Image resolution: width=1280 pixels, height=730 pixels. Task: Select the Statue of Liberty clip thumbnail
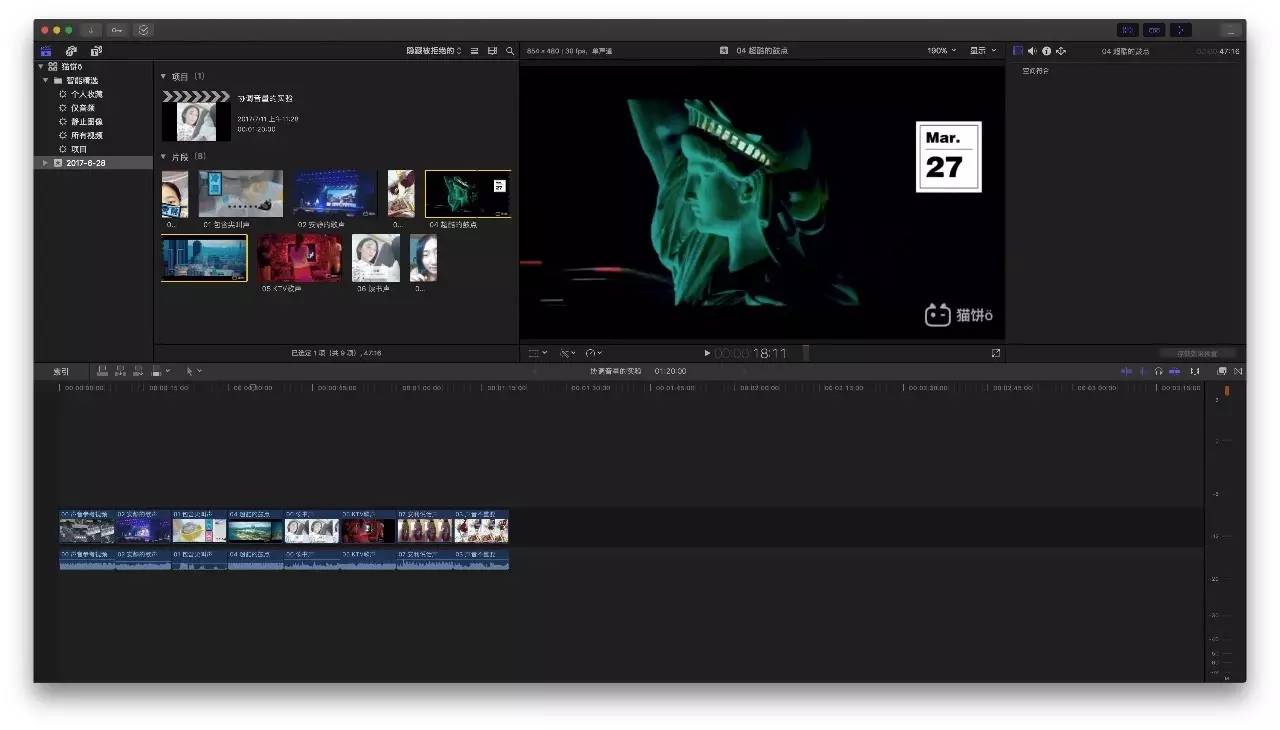coord(468,194)
